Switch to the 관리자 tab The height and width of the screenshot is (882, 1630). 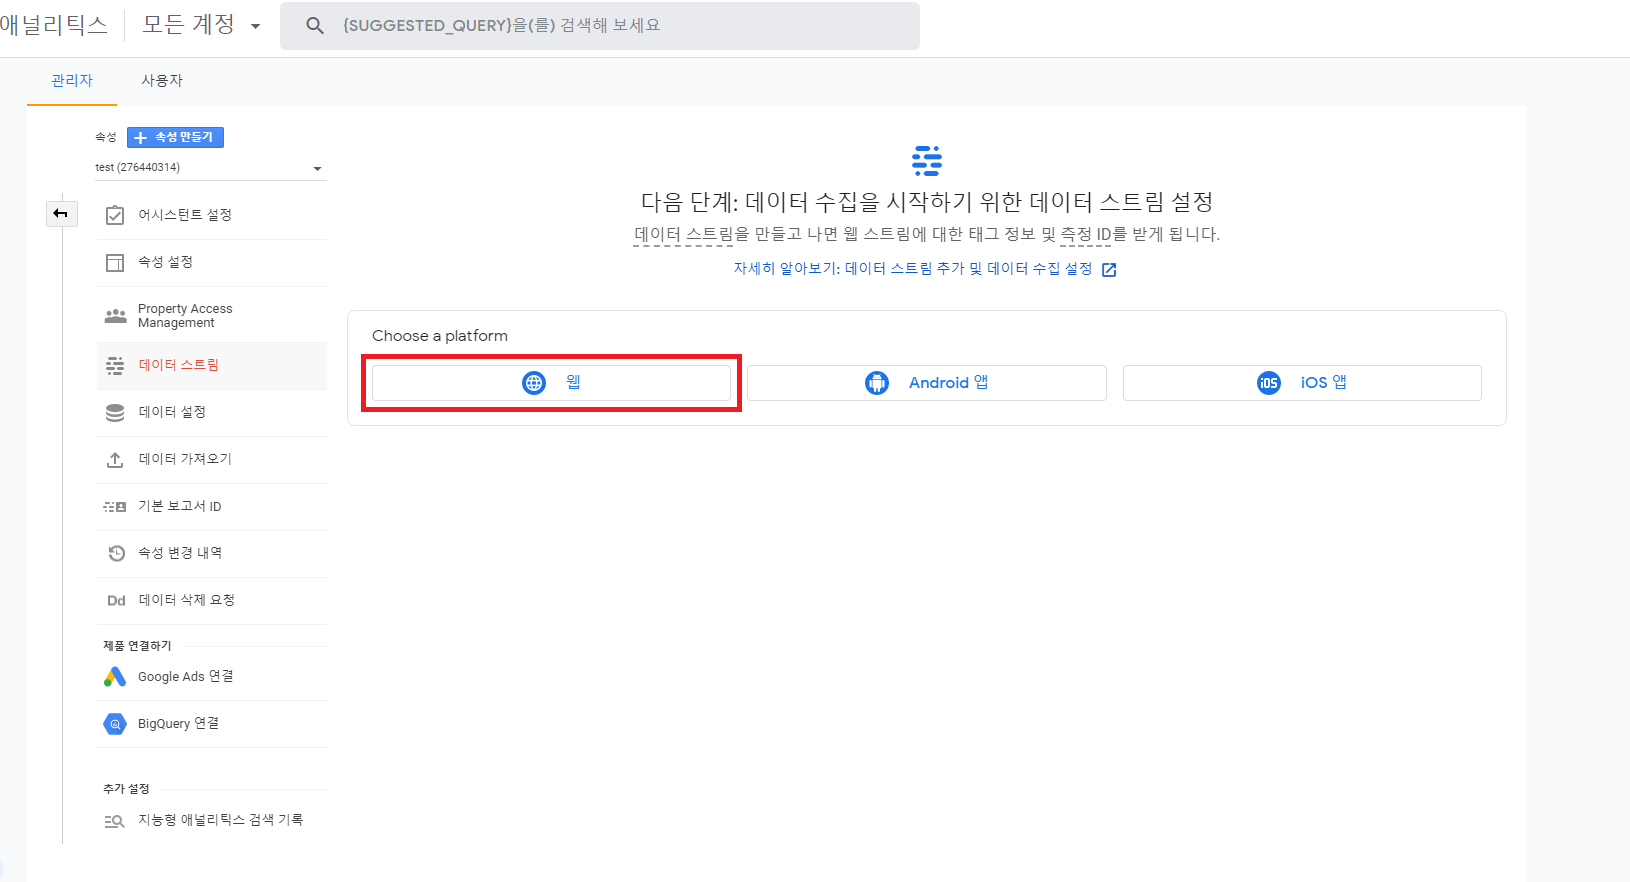(x=72, y=81)
